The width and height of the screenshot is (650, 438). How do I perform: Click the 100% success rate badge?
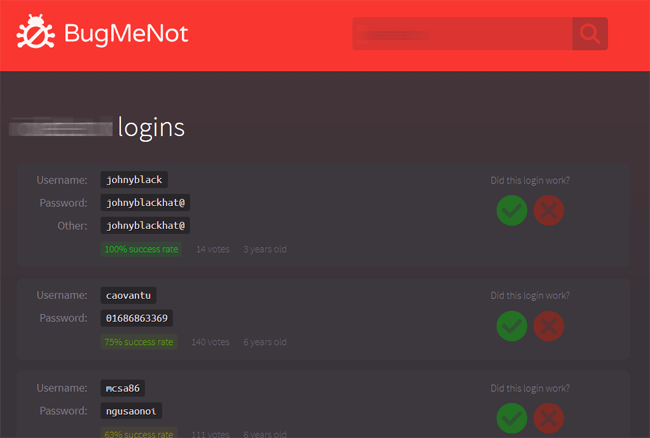point(141,249)
